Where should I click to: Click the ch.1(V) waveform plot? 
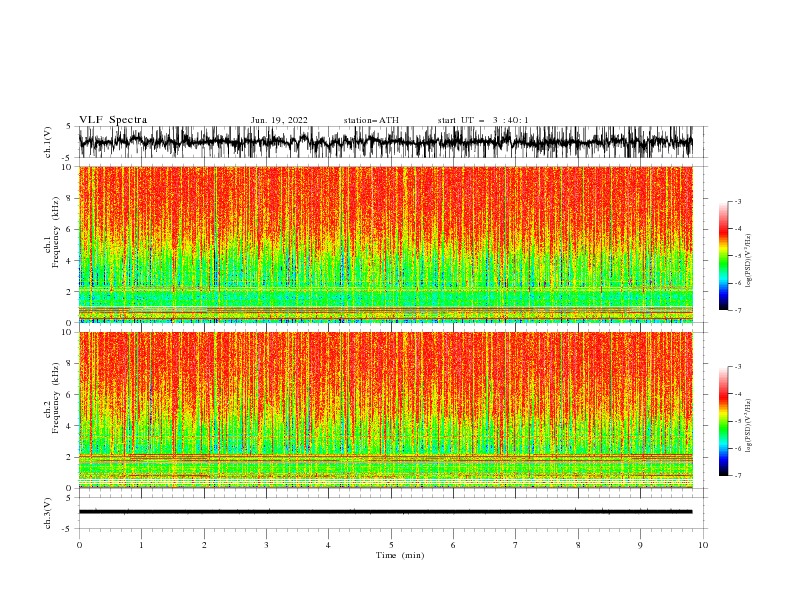386,142
